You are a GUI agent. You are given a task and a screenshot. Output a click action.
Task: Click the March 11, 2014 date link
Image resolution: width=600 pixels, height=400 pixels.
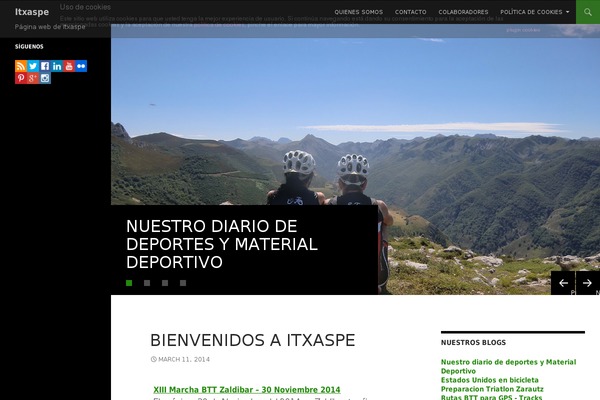[x=184, y=359]
